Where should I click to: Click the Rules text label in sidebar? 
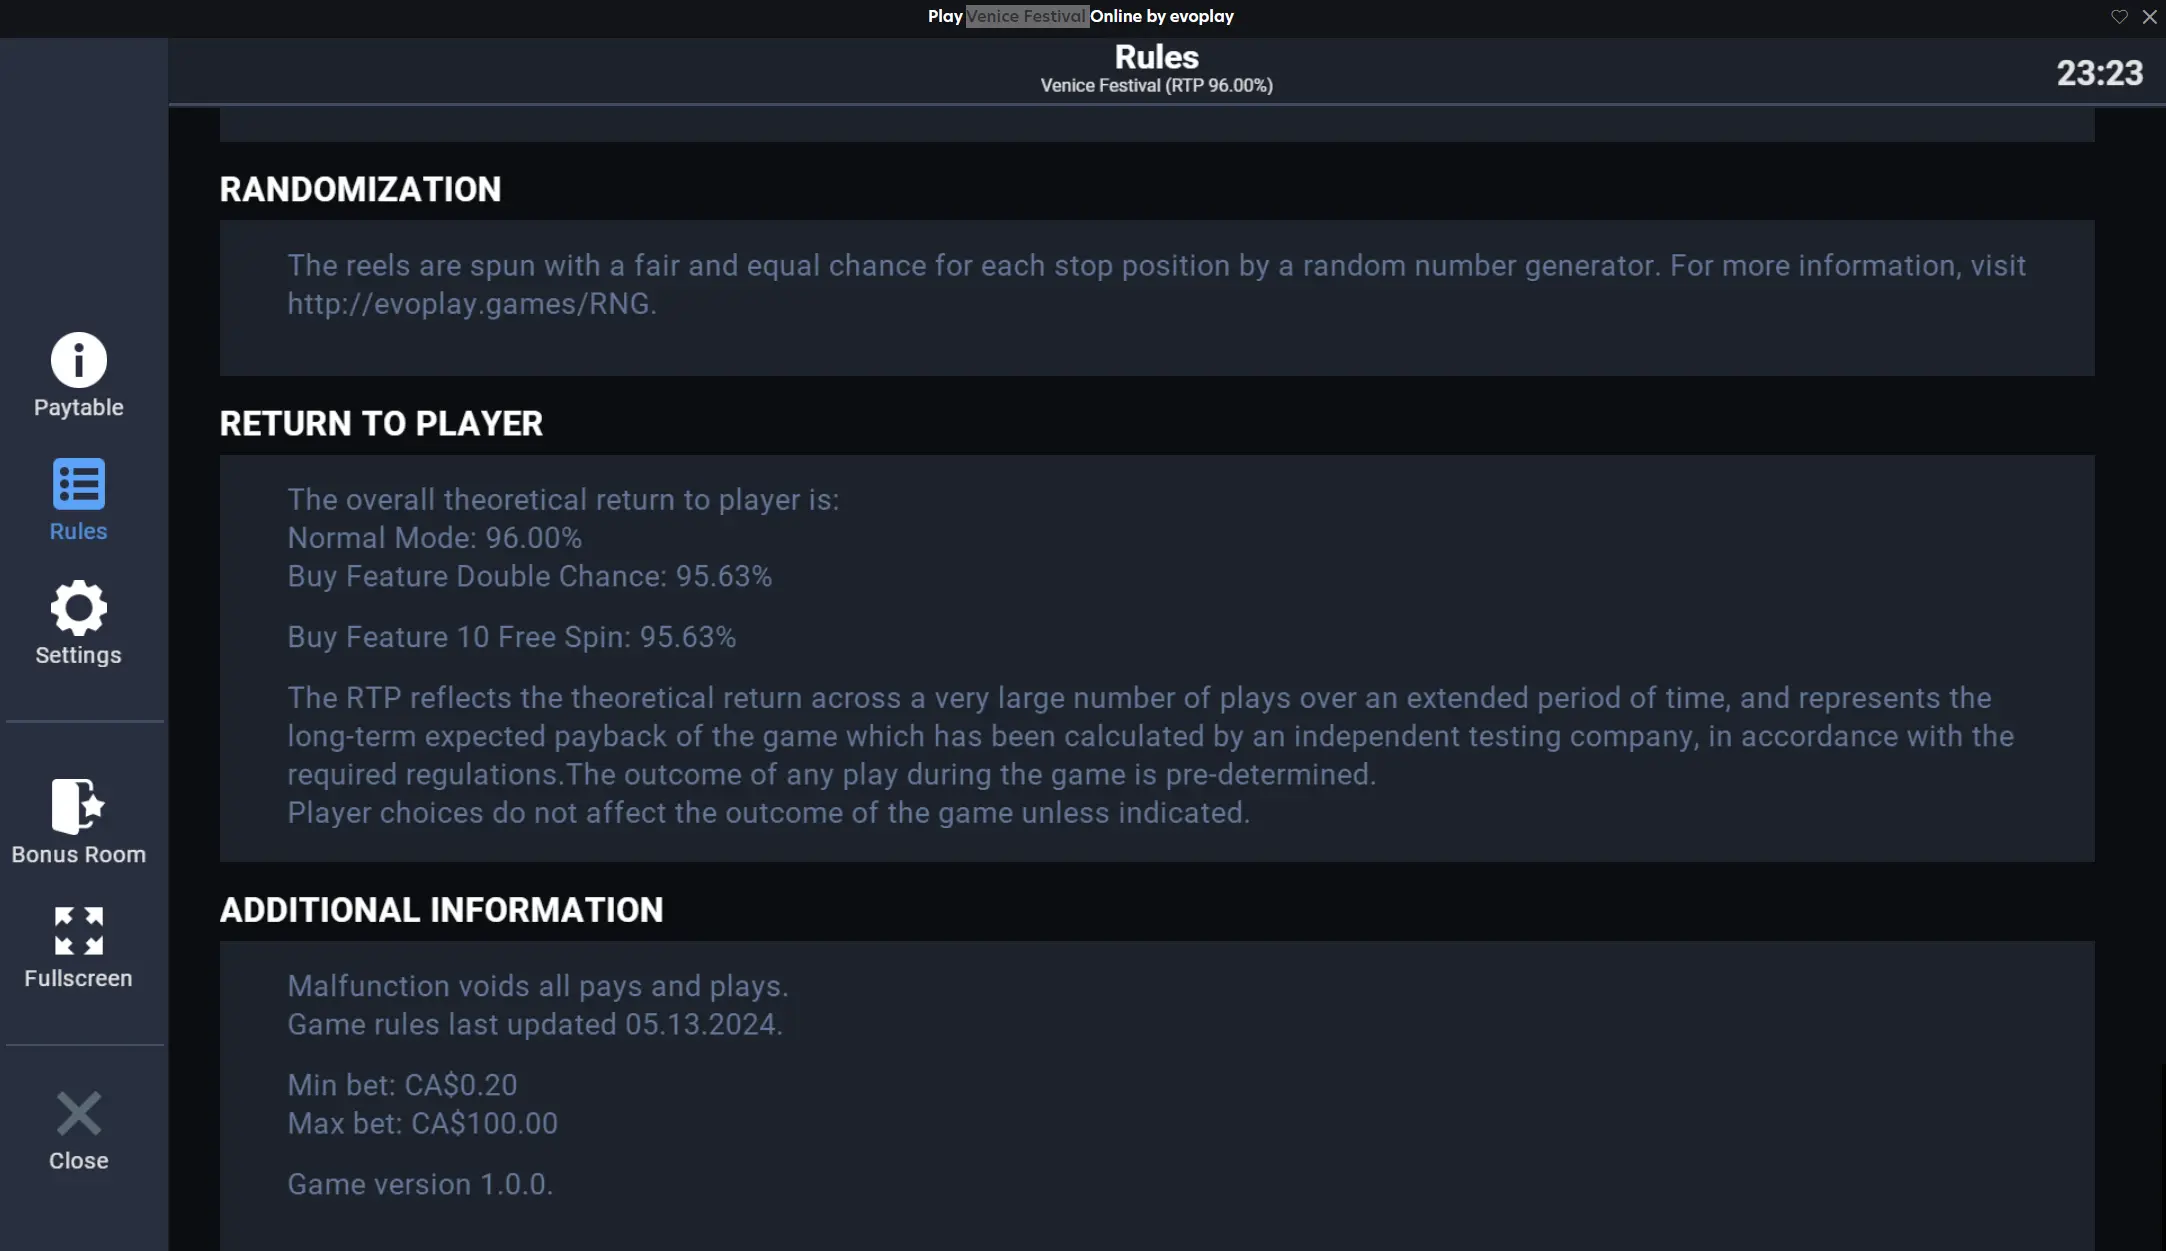click(79, 532)
